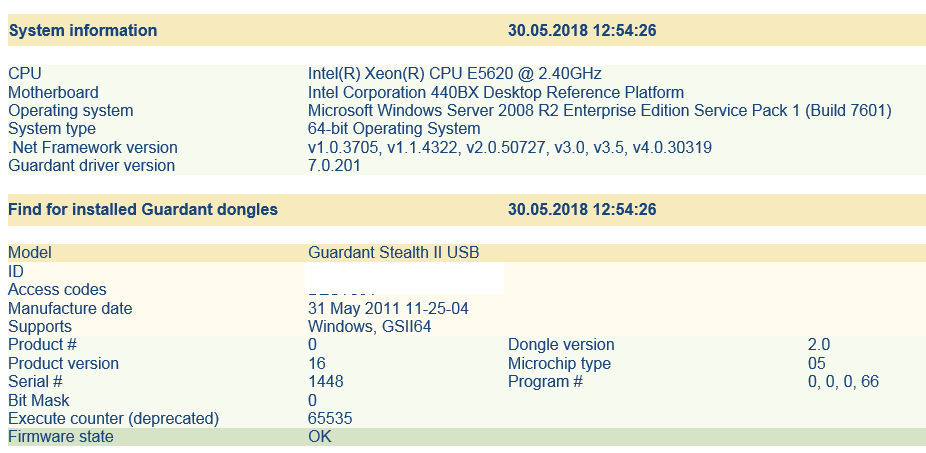Click the Product version value 16
This screenshot has width=926, height=453.
[x=317, y=364]
